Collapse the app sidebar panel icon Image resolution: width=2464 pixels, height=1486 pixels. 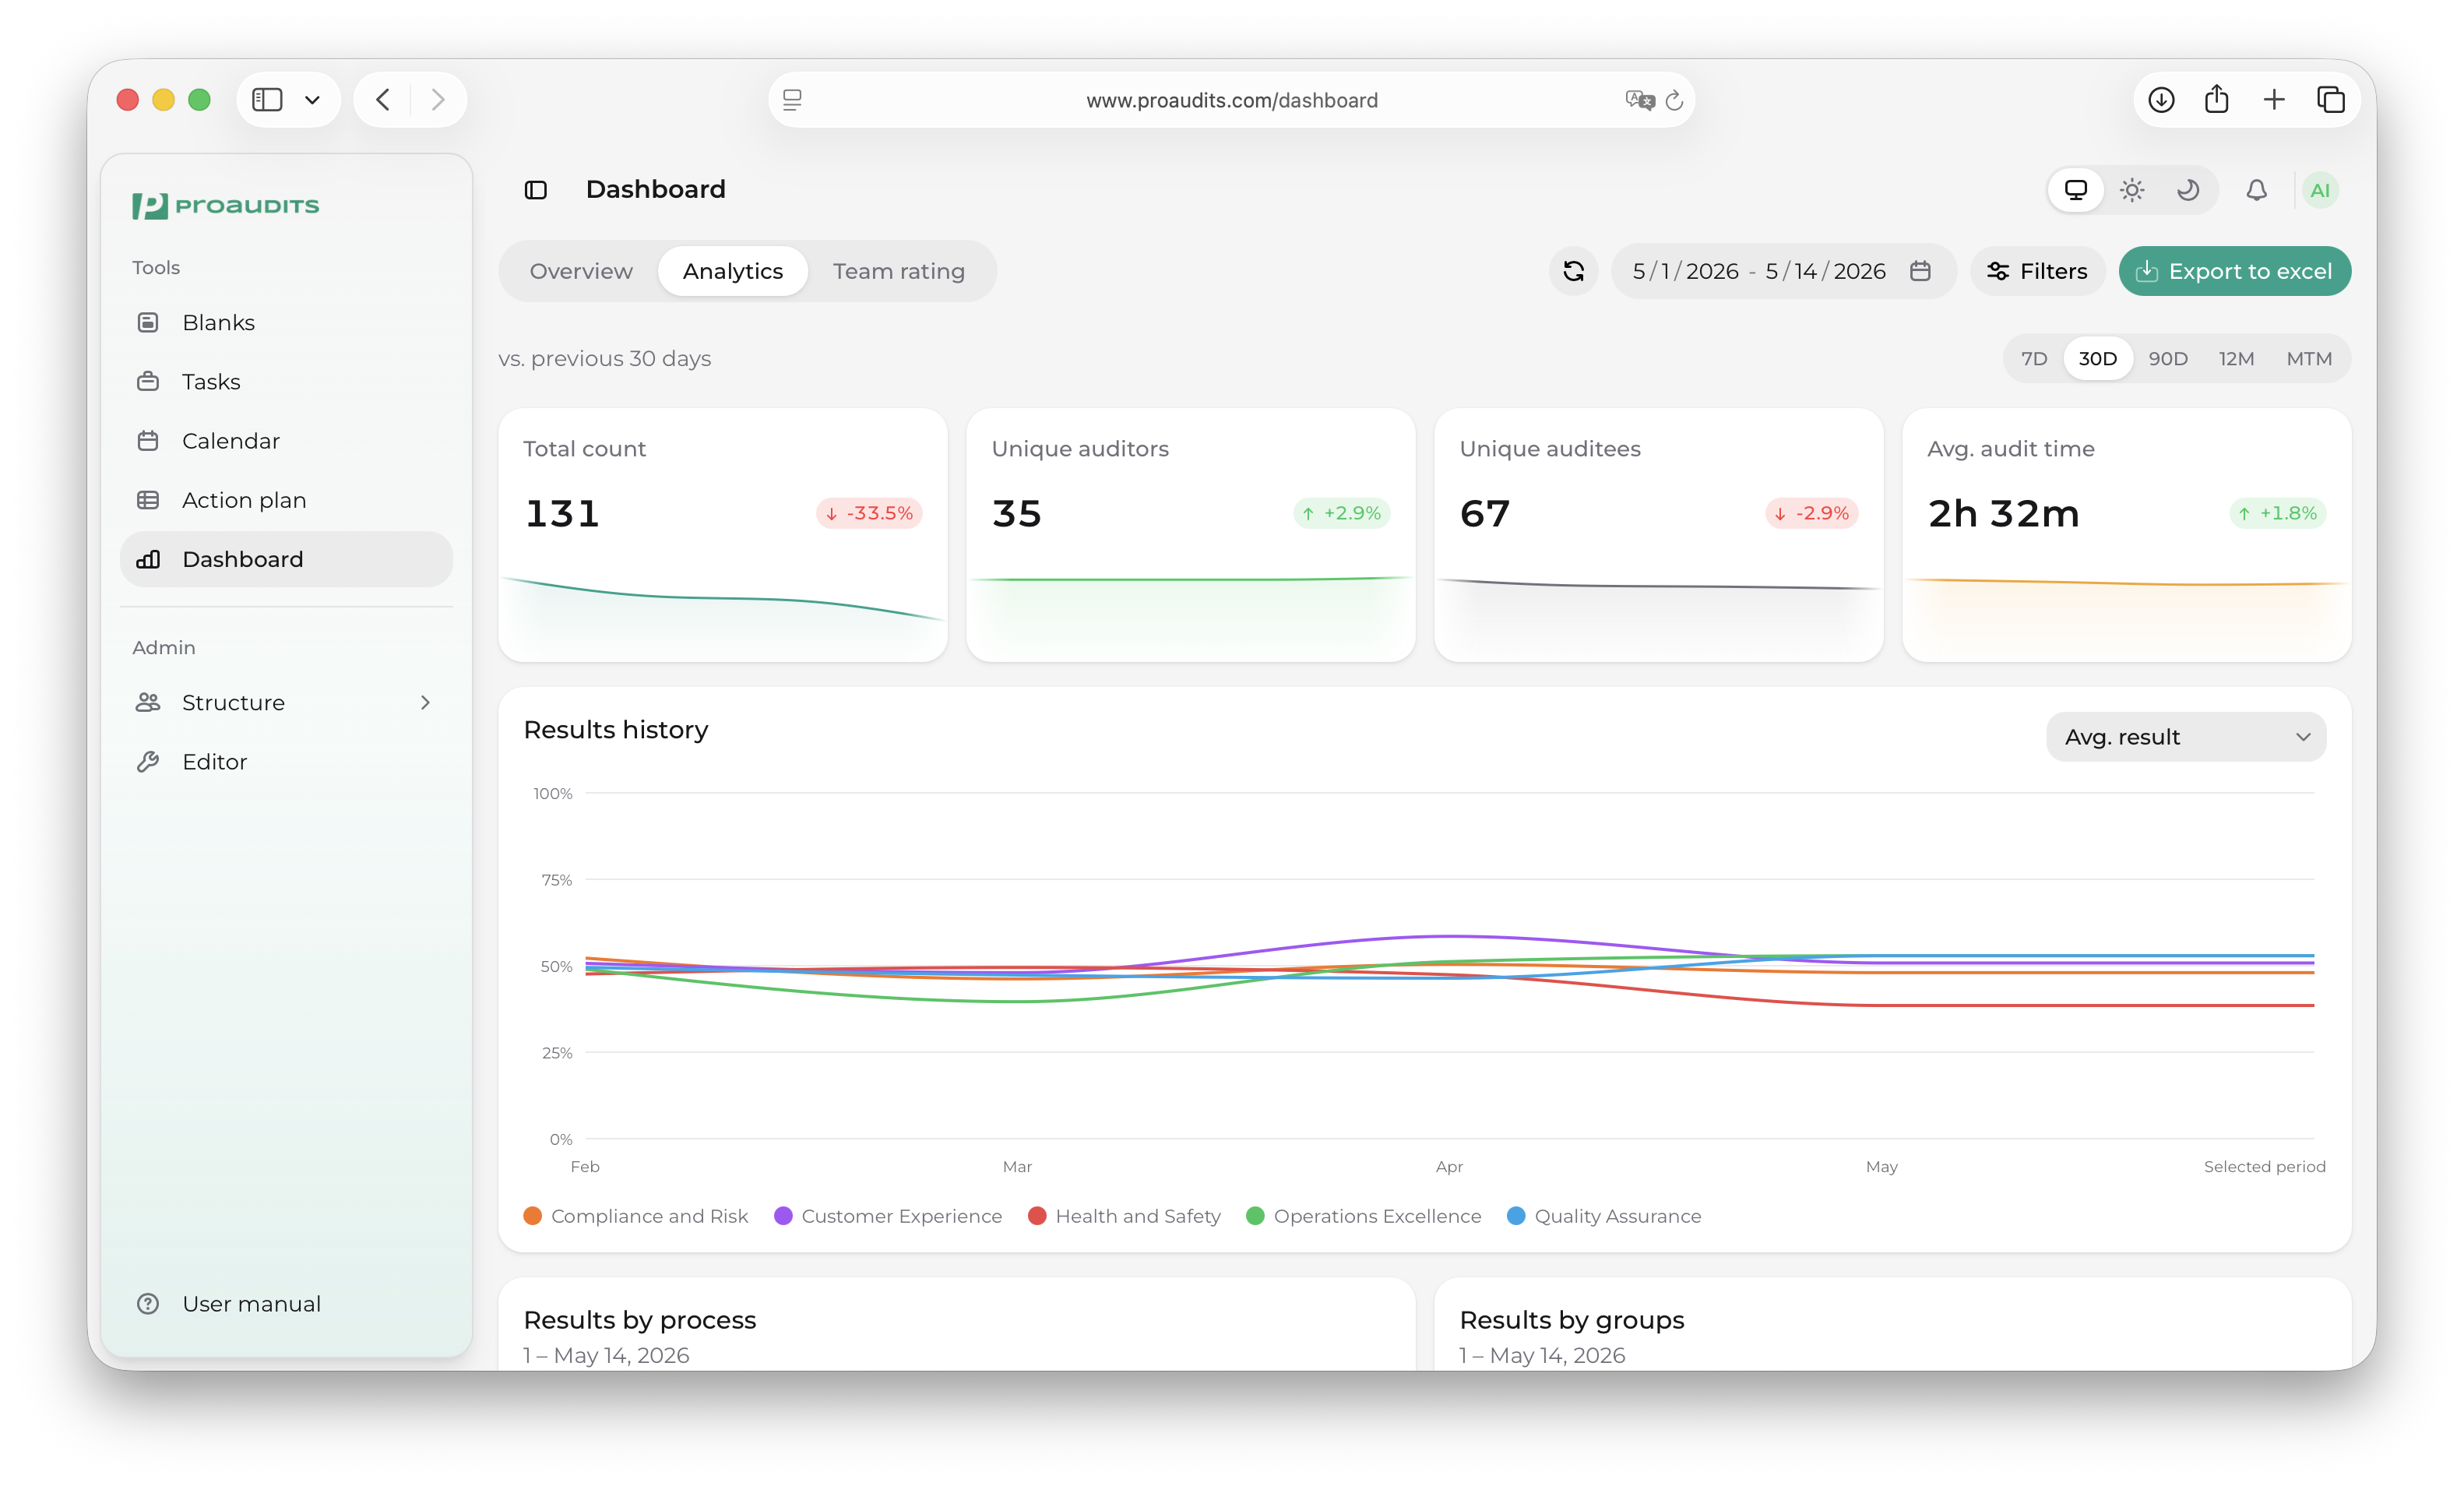click(x=536, y=190)
